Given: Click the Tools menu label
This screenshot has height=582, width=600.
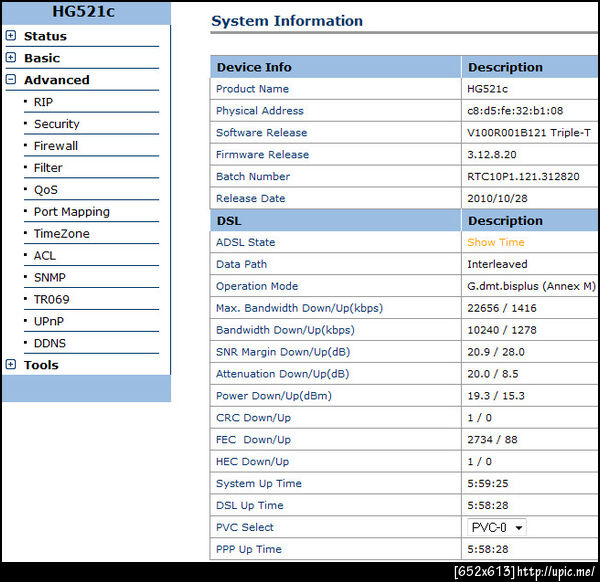Looking at the screenshot, I should [41, 365].
